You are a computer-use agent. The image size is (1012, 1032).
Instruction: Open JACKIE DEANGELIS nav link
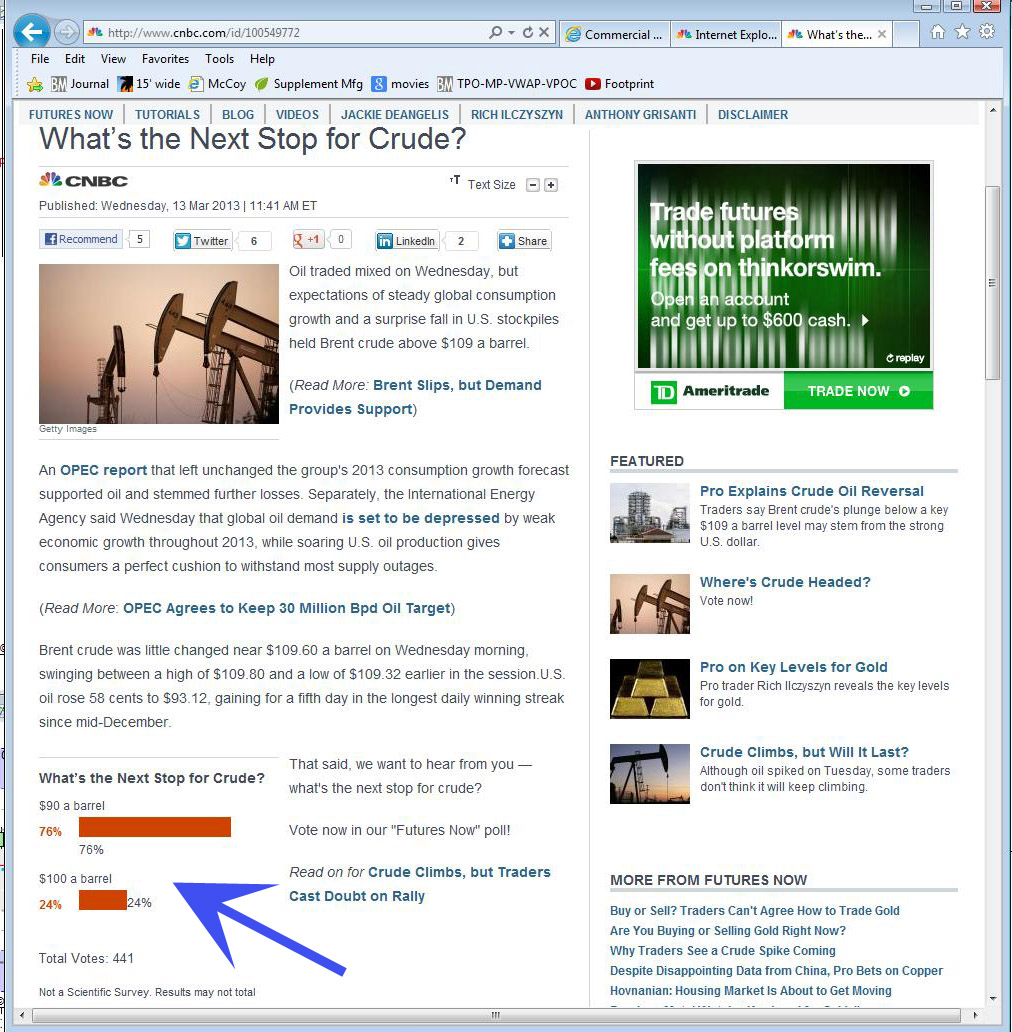coord(395,115)
